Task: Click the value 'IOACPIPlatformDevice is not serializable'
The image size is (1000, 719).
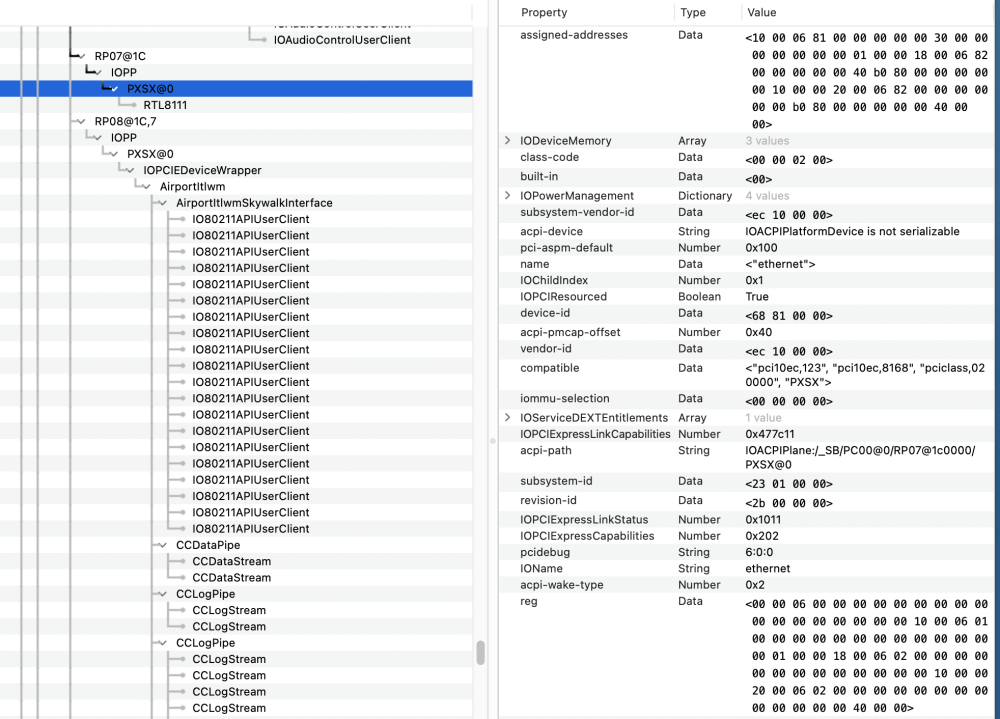Action: tap(852, 231)
